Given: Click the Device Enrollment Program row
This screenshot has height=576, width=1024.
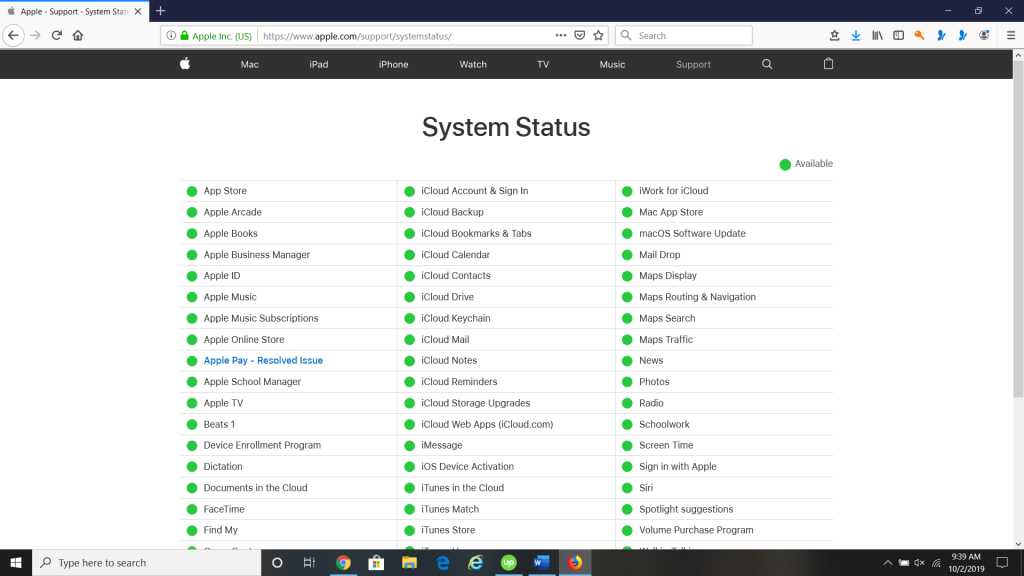Looking at the screenshot, I should click(x=288, y=445).
